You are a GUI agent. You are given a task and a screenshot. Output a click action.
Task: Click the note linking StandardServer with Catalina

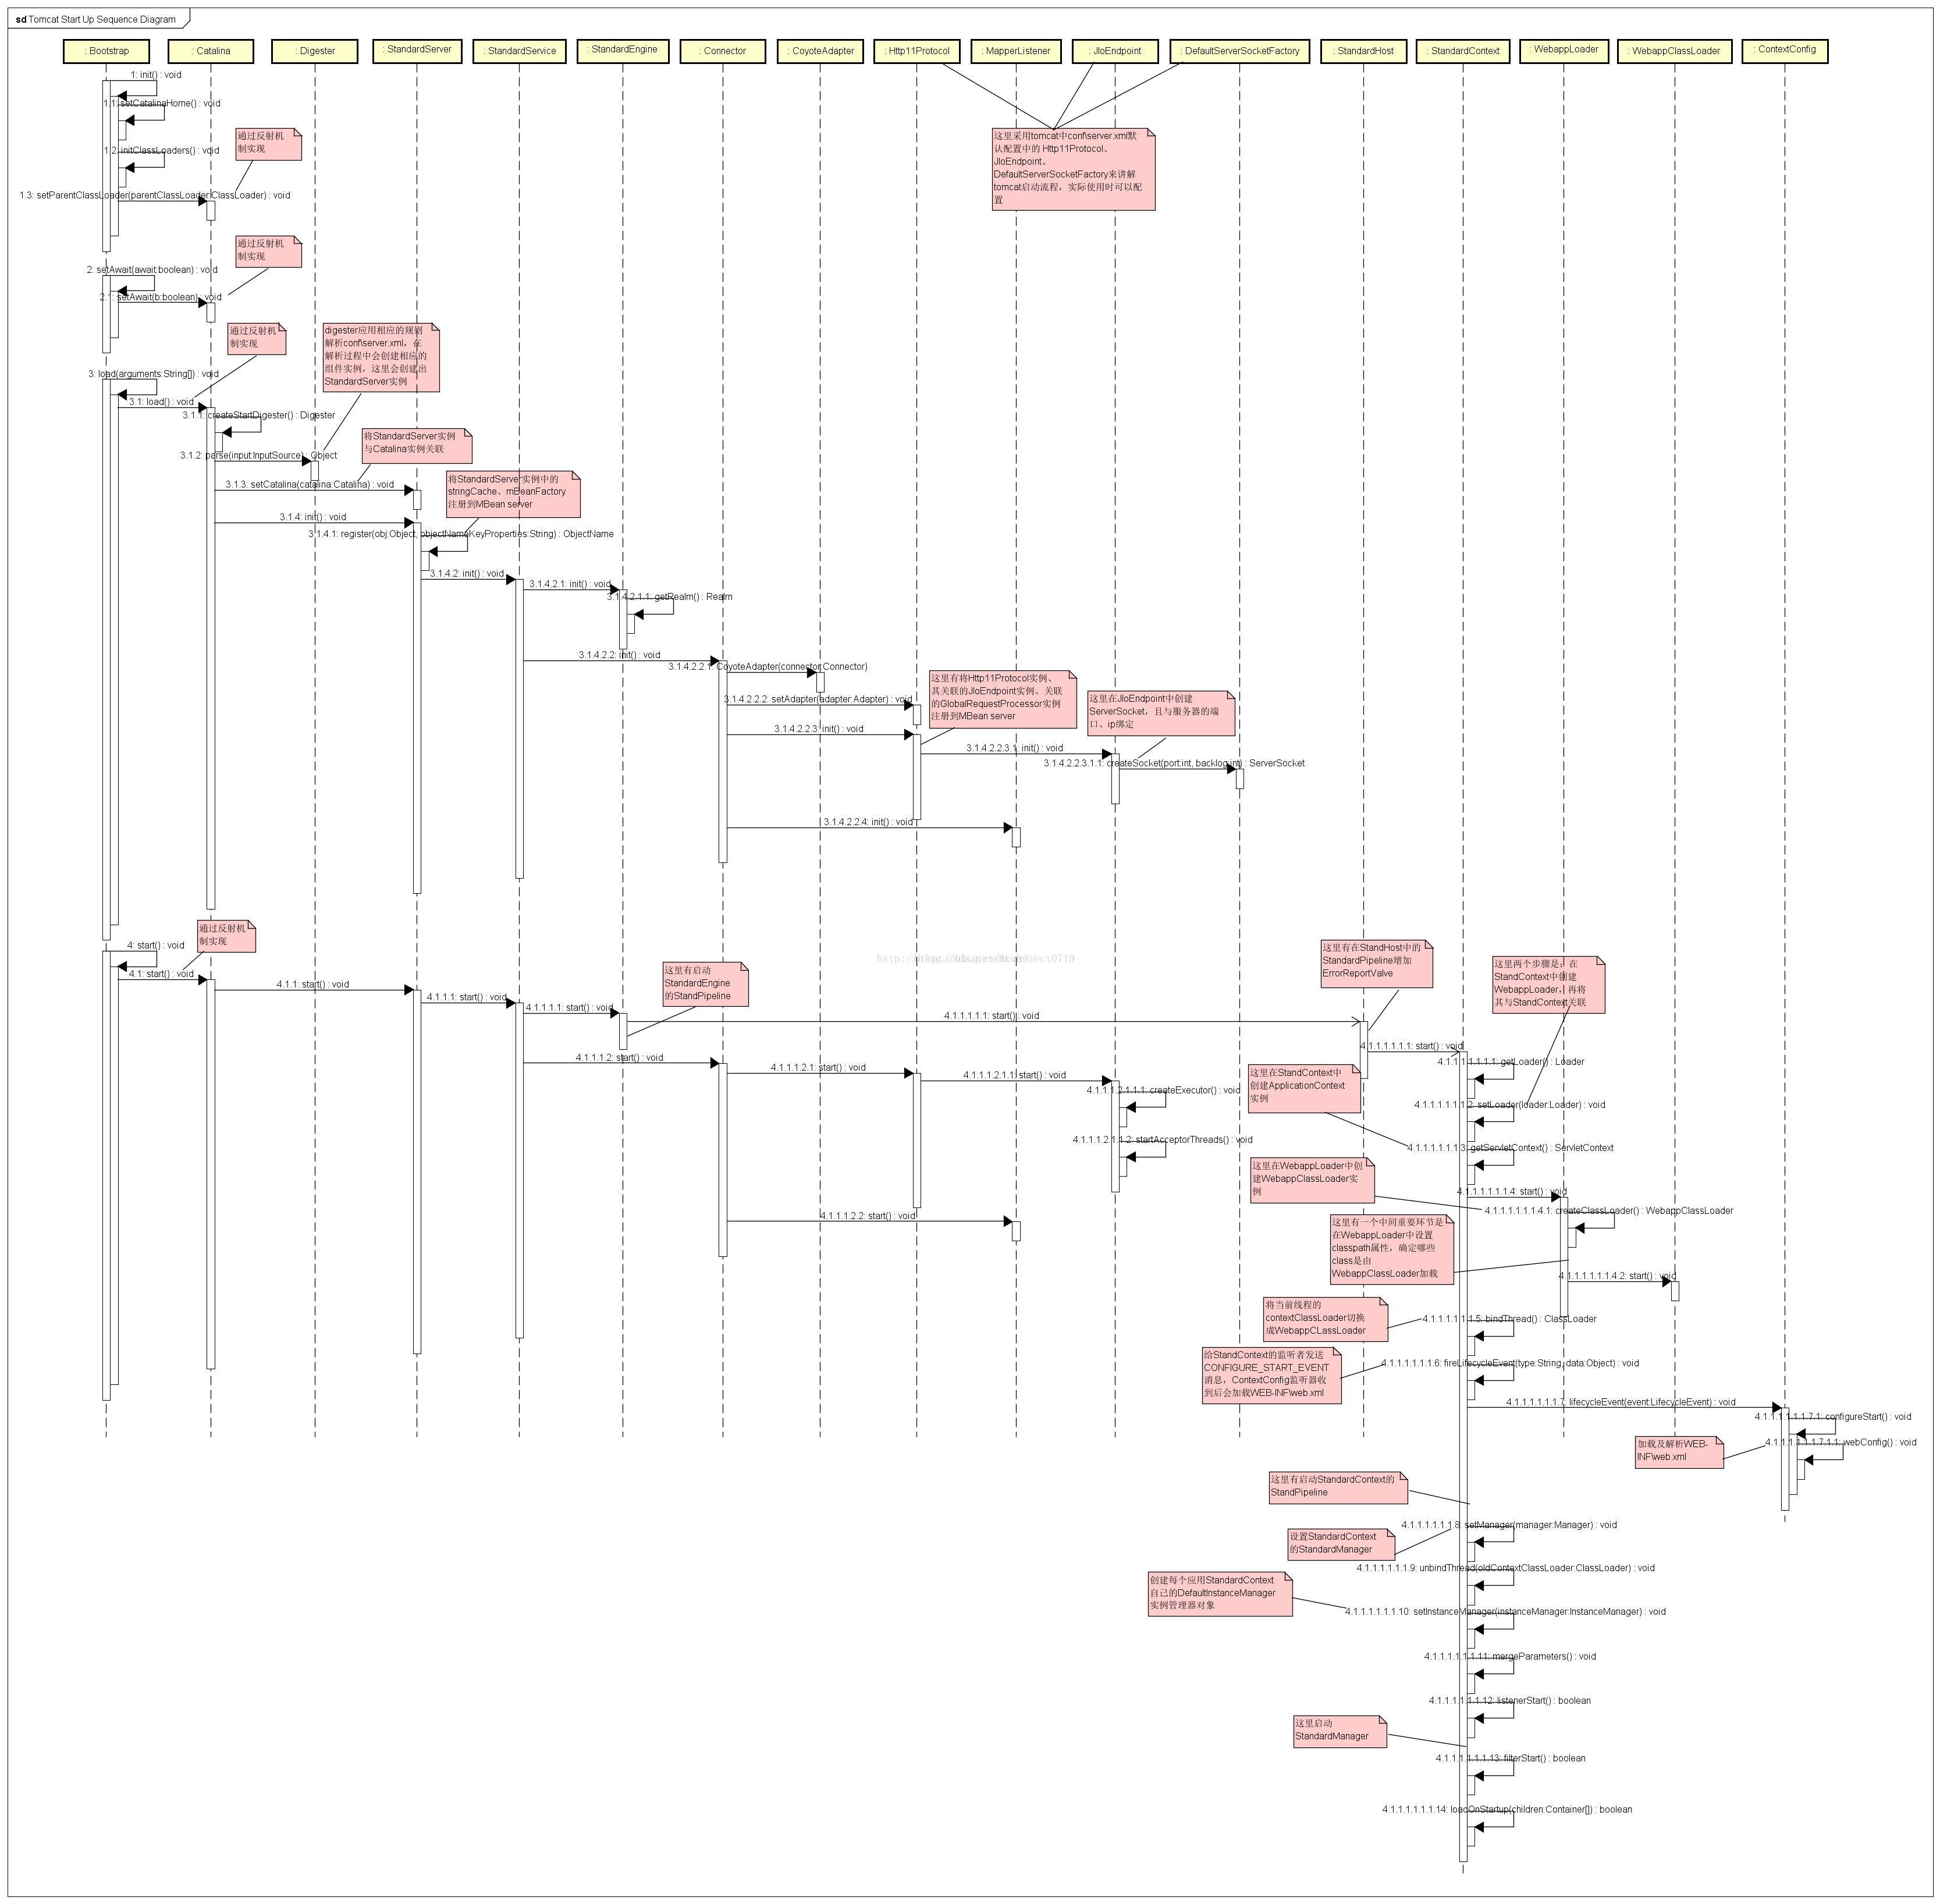[417, 446]
